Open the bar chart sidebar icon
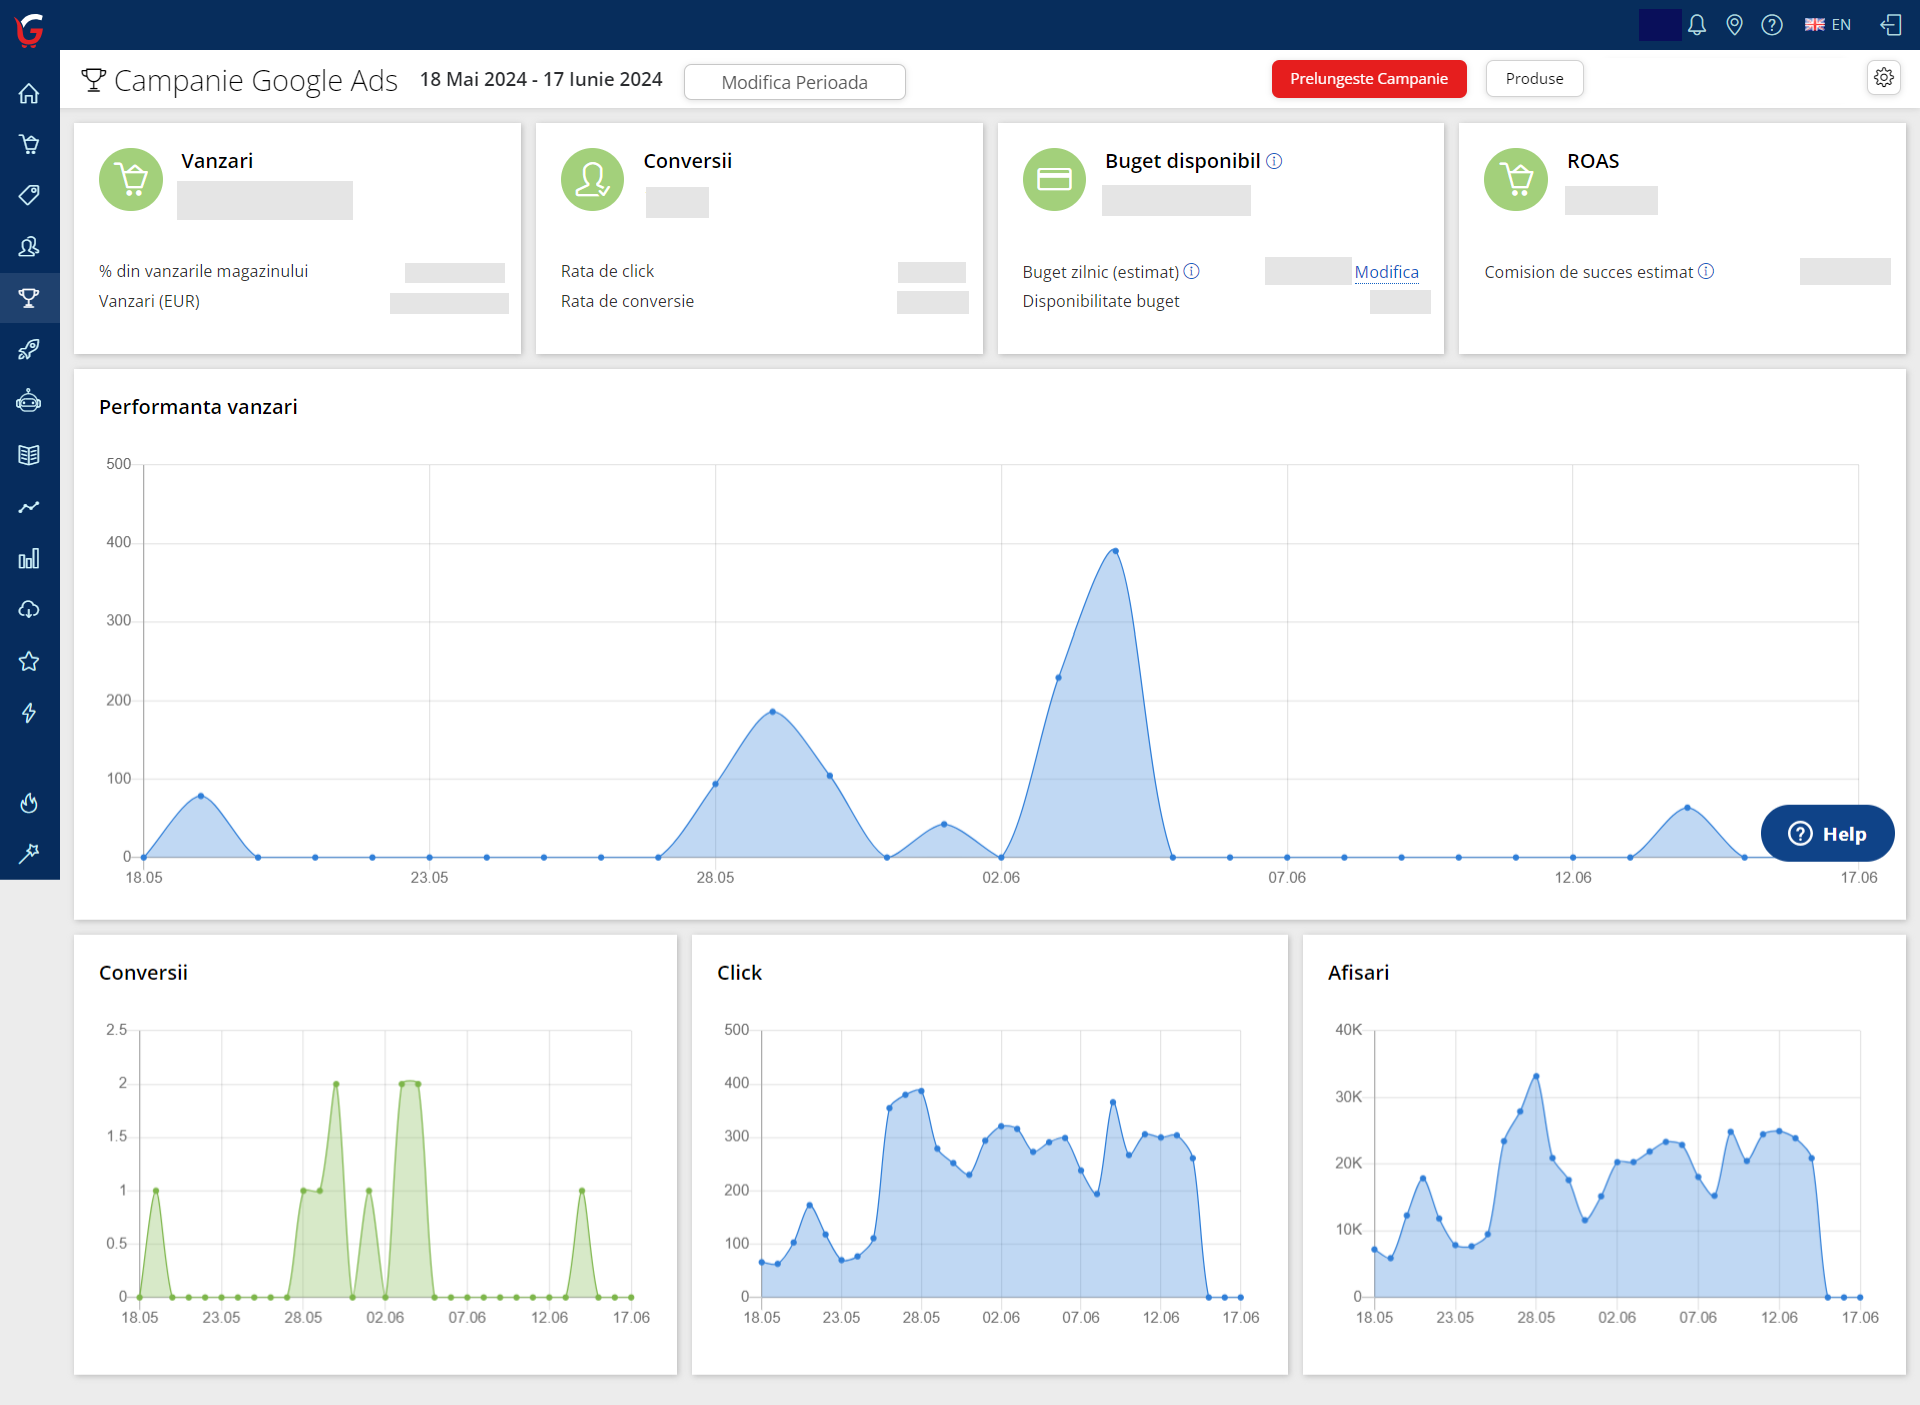The image size is (1920, 1405). click(x=29, y=558)
